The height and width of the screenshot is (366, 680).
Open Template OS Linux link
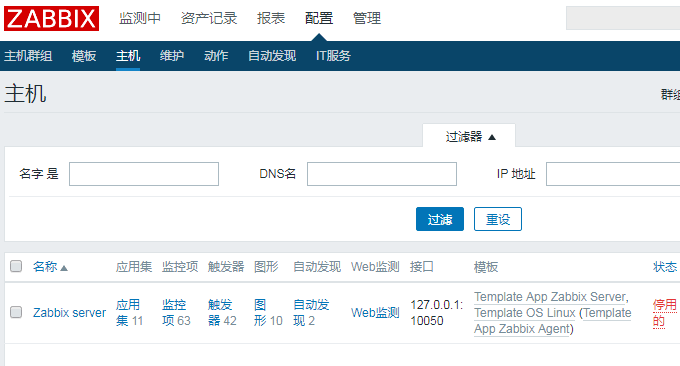tap(525, 313)
